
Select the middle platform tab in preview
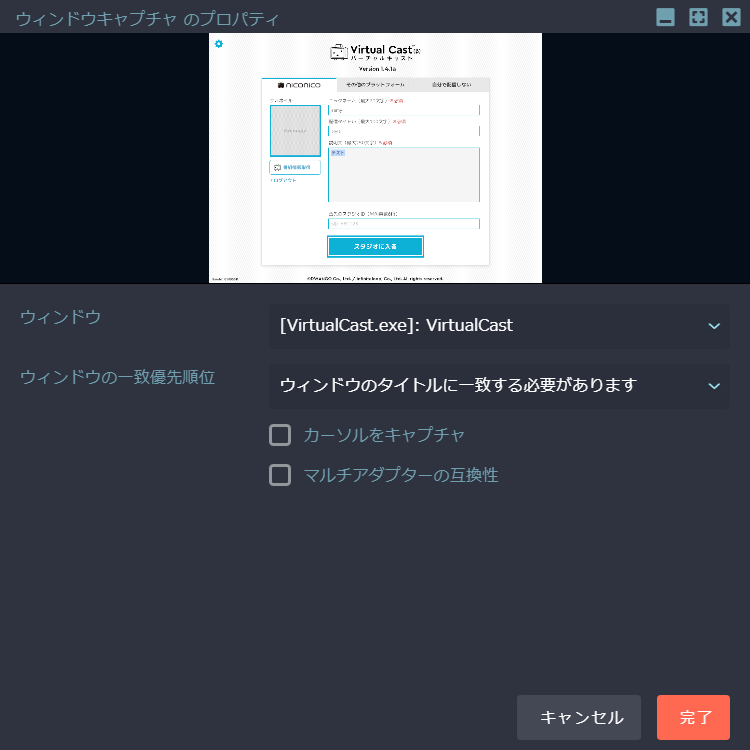375,85
